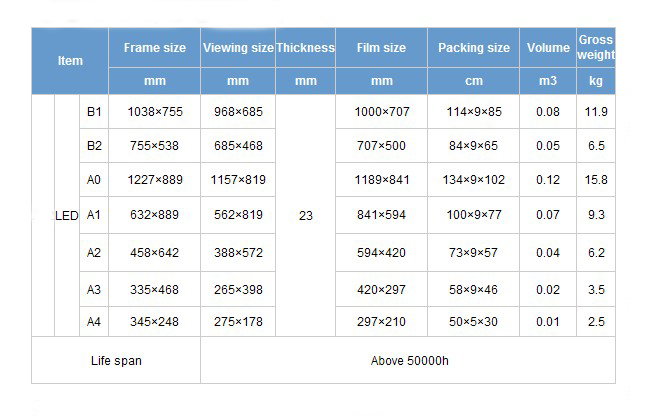Click the A0 gross weight 15.8
The image size is (649, 419).
596,179
